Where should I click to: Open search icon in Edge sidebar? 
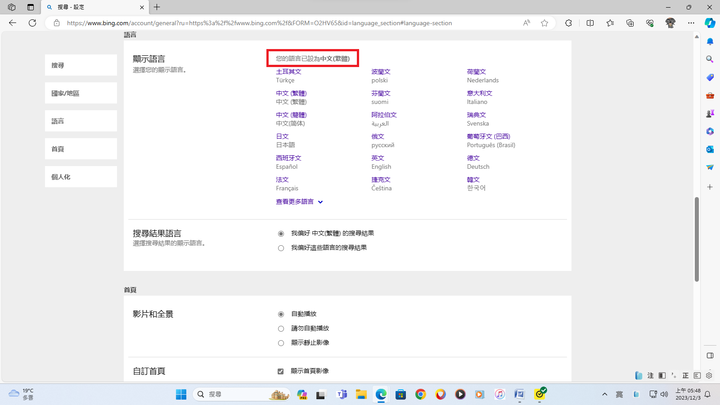pyautogui.click(x=710, y=59)
